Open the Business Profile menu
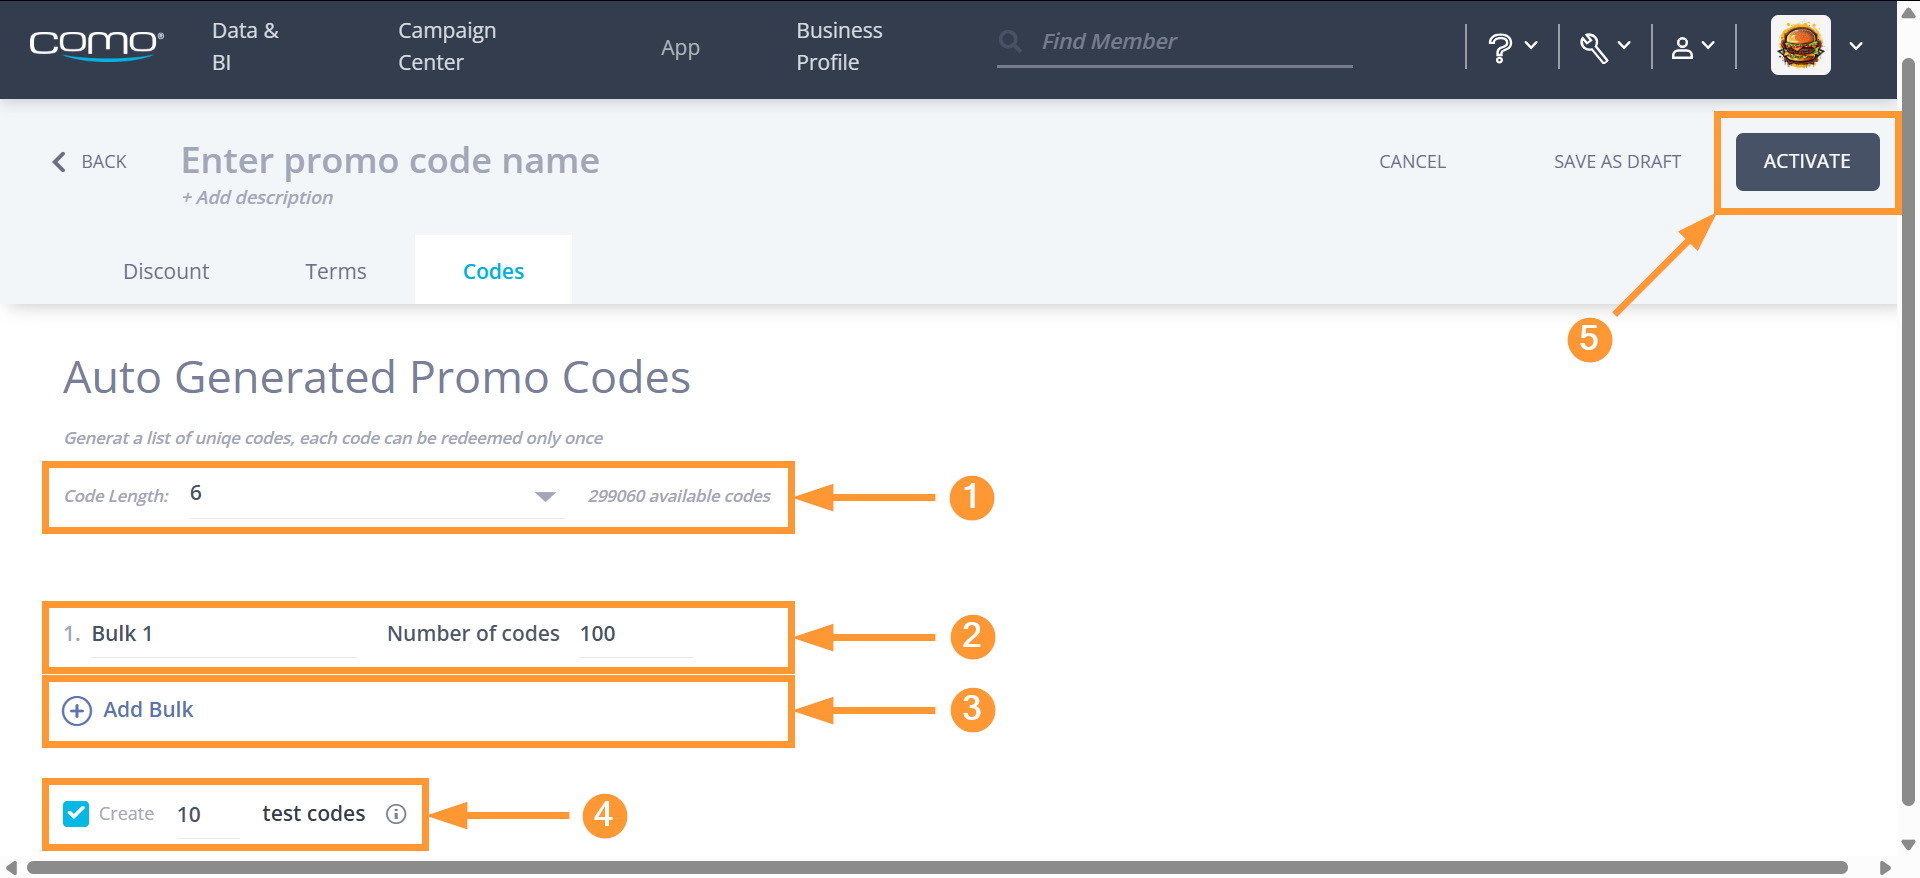 pyautogui.click(x=839, y=46)
